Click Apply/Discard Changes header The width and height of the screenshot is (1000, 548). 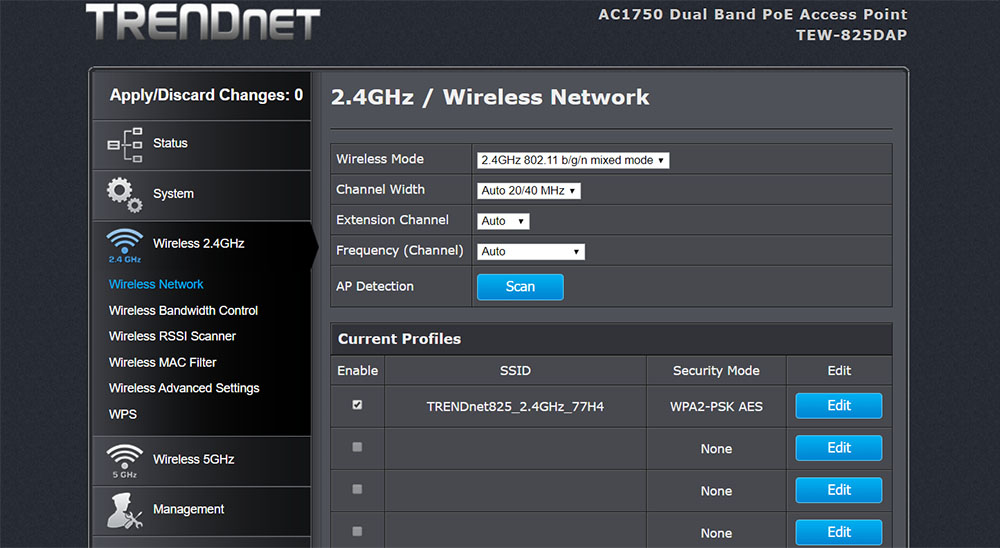tap(206, 95)
